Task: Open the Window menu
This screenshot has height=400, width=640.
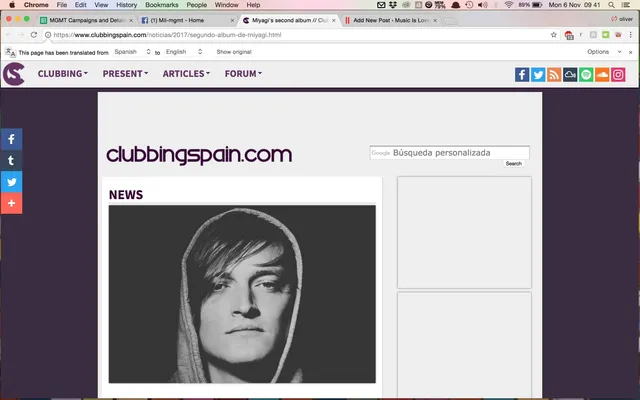Action: pos(227,5)
